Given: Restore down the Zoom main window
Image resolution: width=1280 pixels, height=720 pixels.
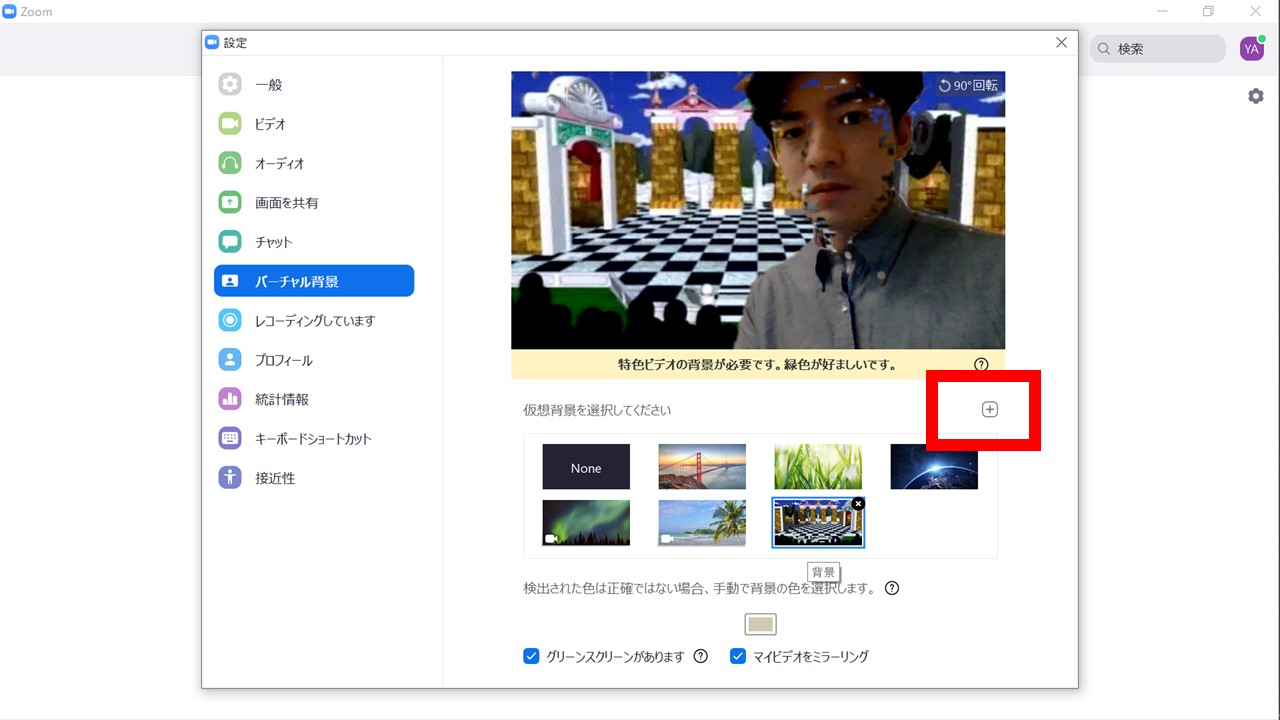Looking at the screenshot, I should (x=1208, y=12).
